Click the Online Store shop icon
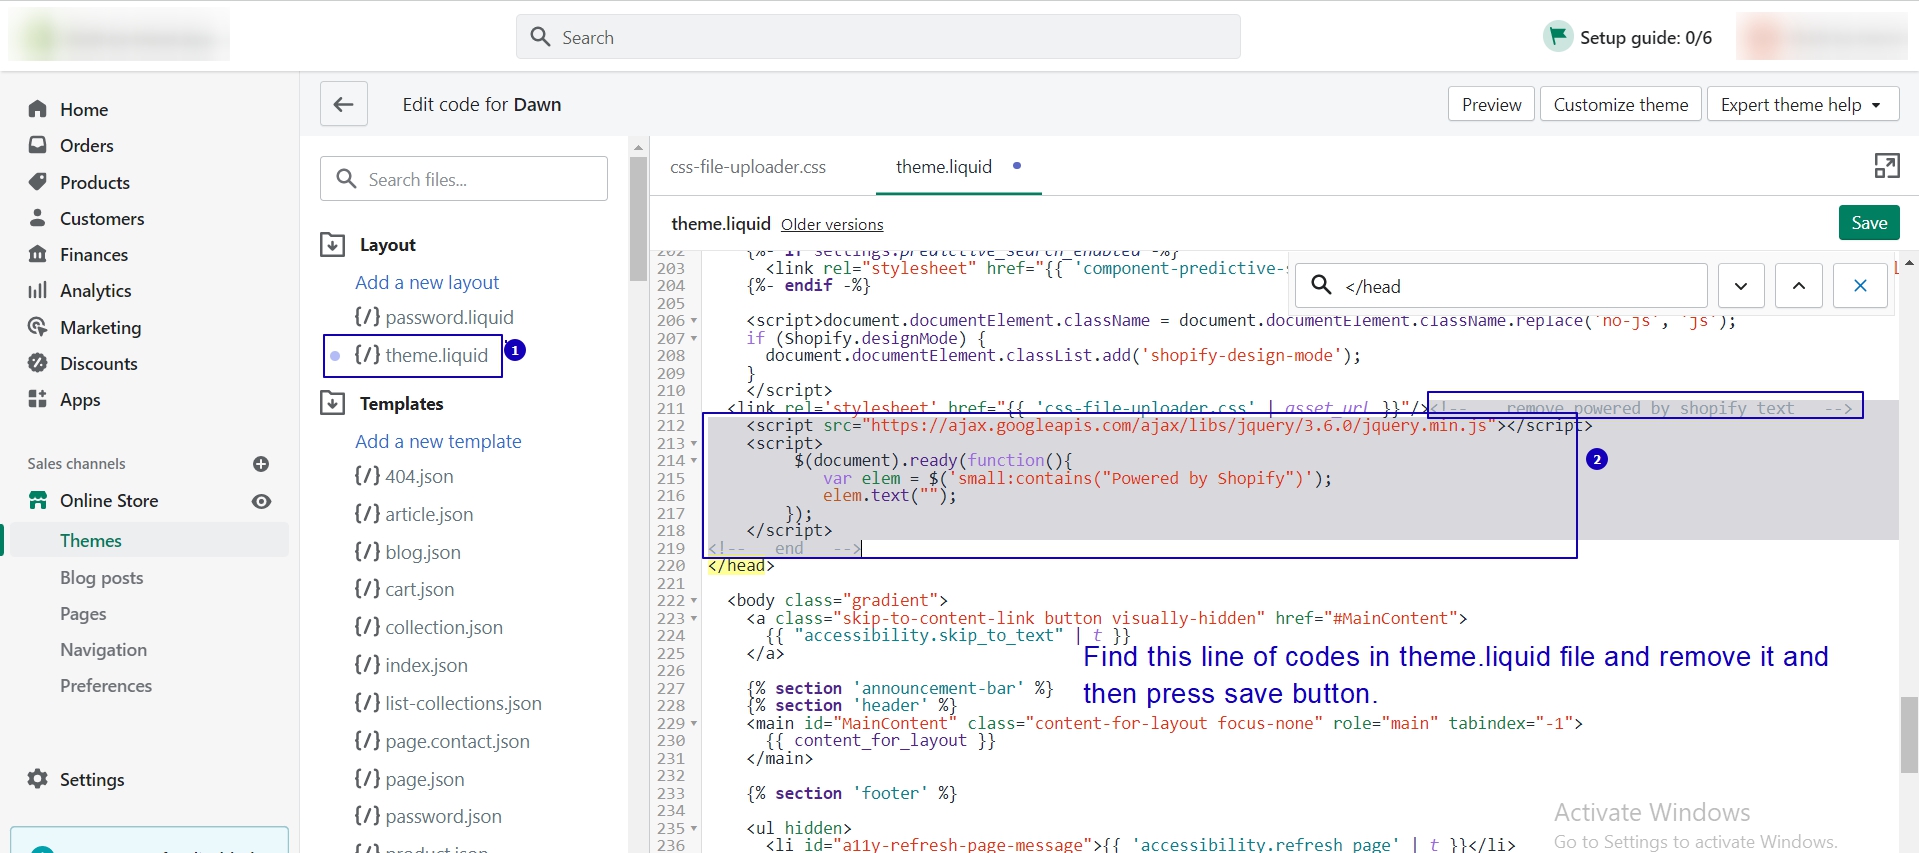The width and height of the screenshot is (1919, 853). 38,500
